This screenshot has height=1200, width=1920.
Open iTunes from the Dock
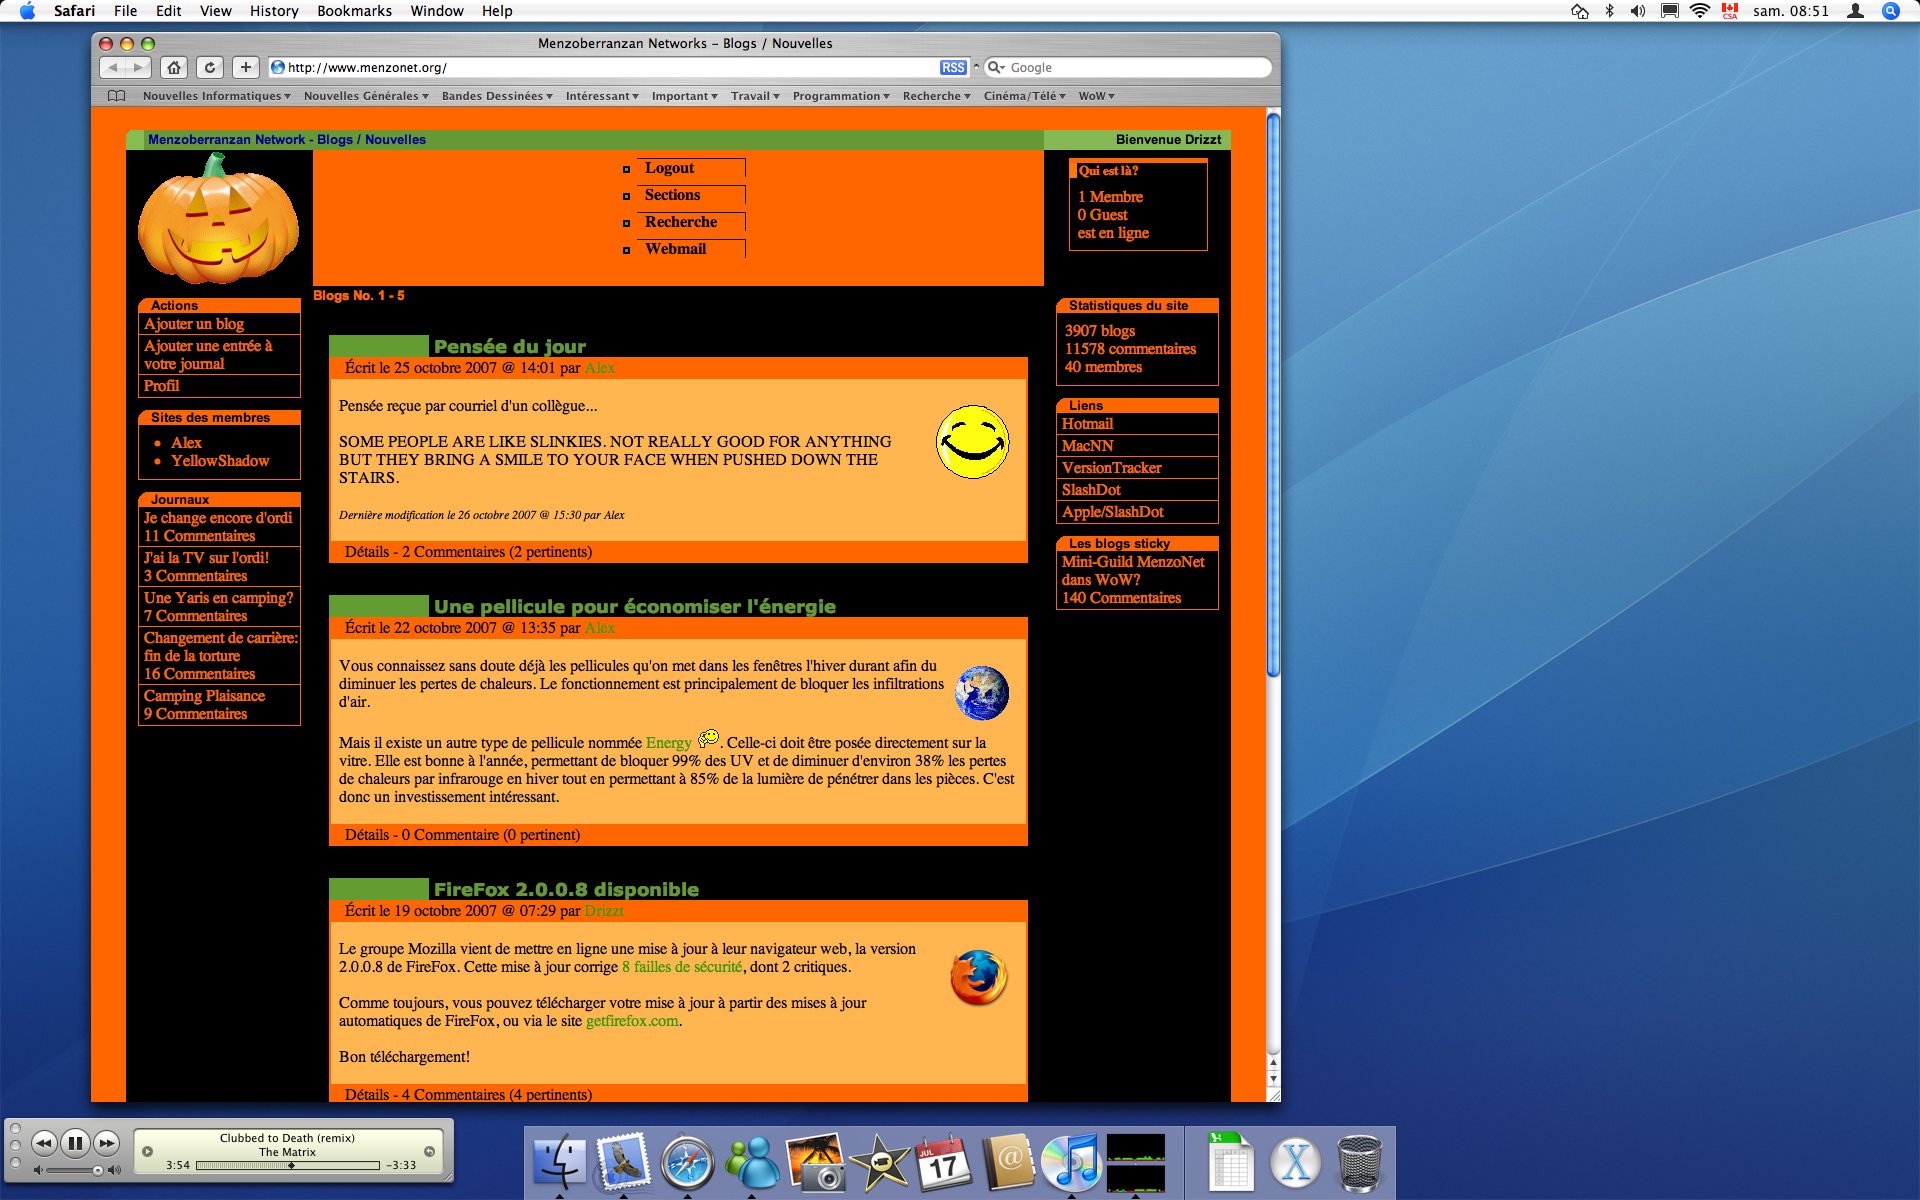click(1070, 1162)
